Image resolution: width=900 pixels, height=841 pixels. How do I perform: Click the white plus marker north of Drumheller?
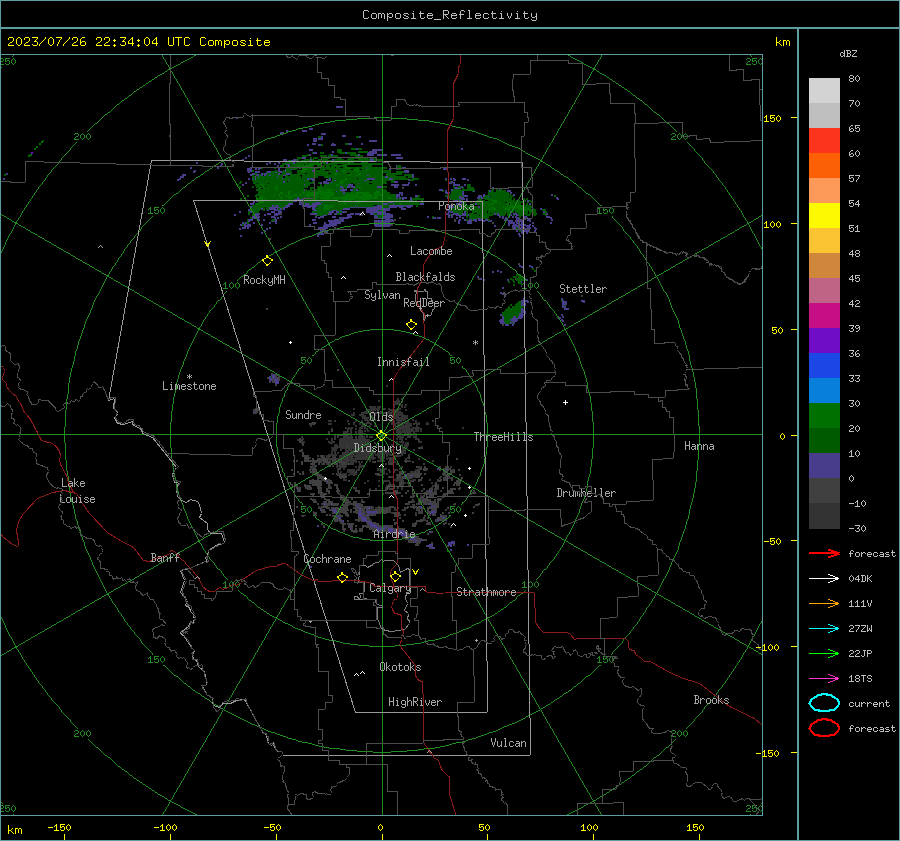(x=565, y=402)
